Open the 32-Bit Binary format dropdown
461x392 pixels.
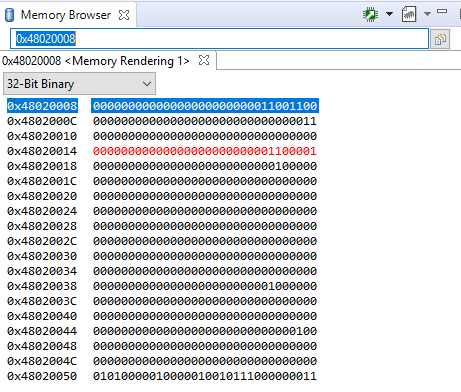[79, 84]
